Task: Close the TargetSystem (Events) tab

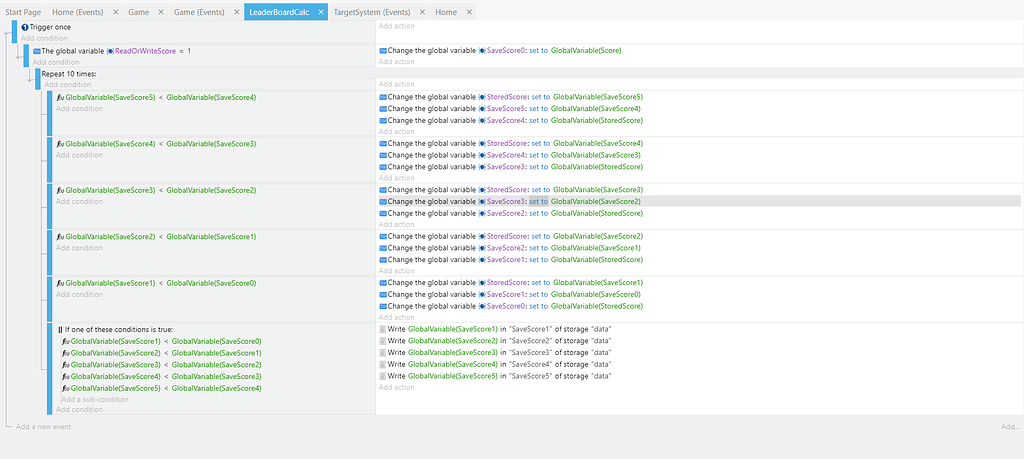Action: [422, 12]
